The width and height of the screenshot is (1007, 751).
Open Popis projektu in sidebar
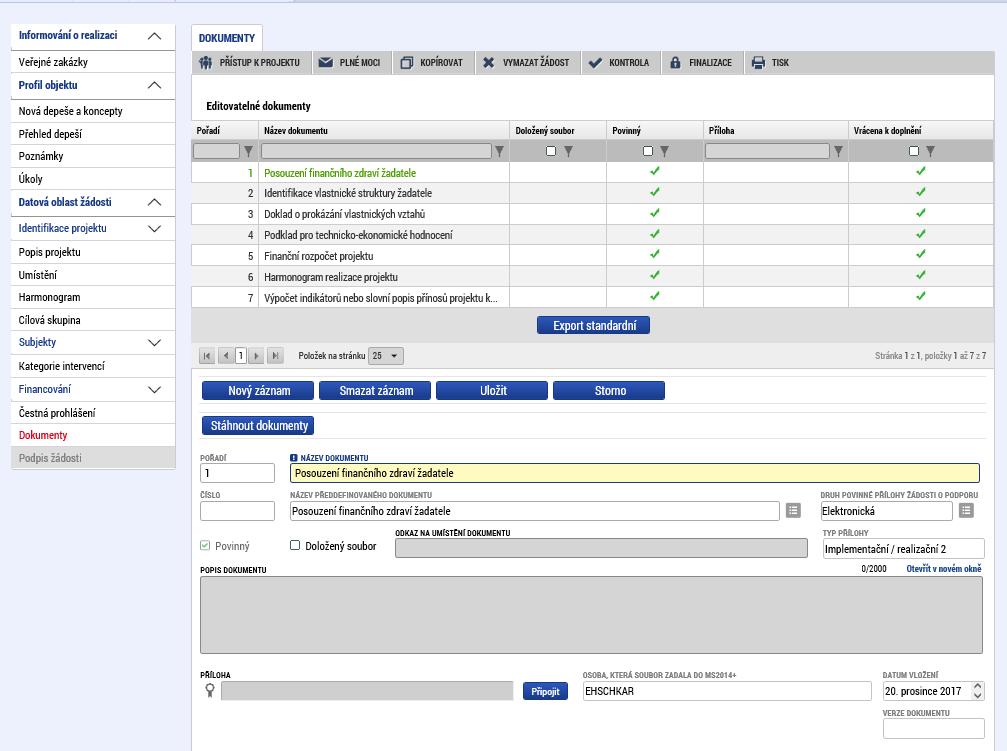93,252
